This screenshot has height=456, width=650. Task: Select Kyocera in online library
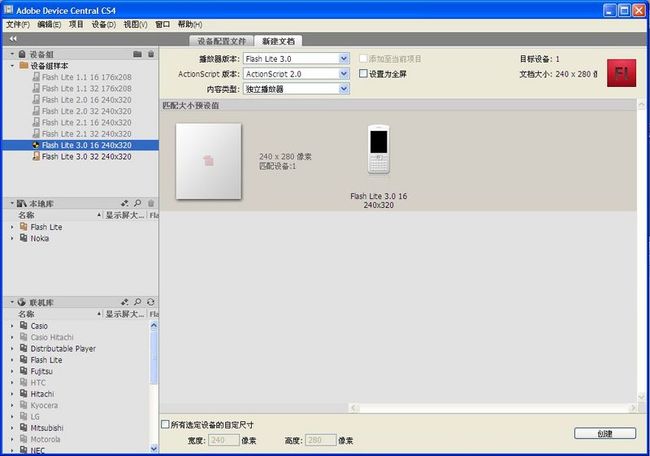[44, 405]
